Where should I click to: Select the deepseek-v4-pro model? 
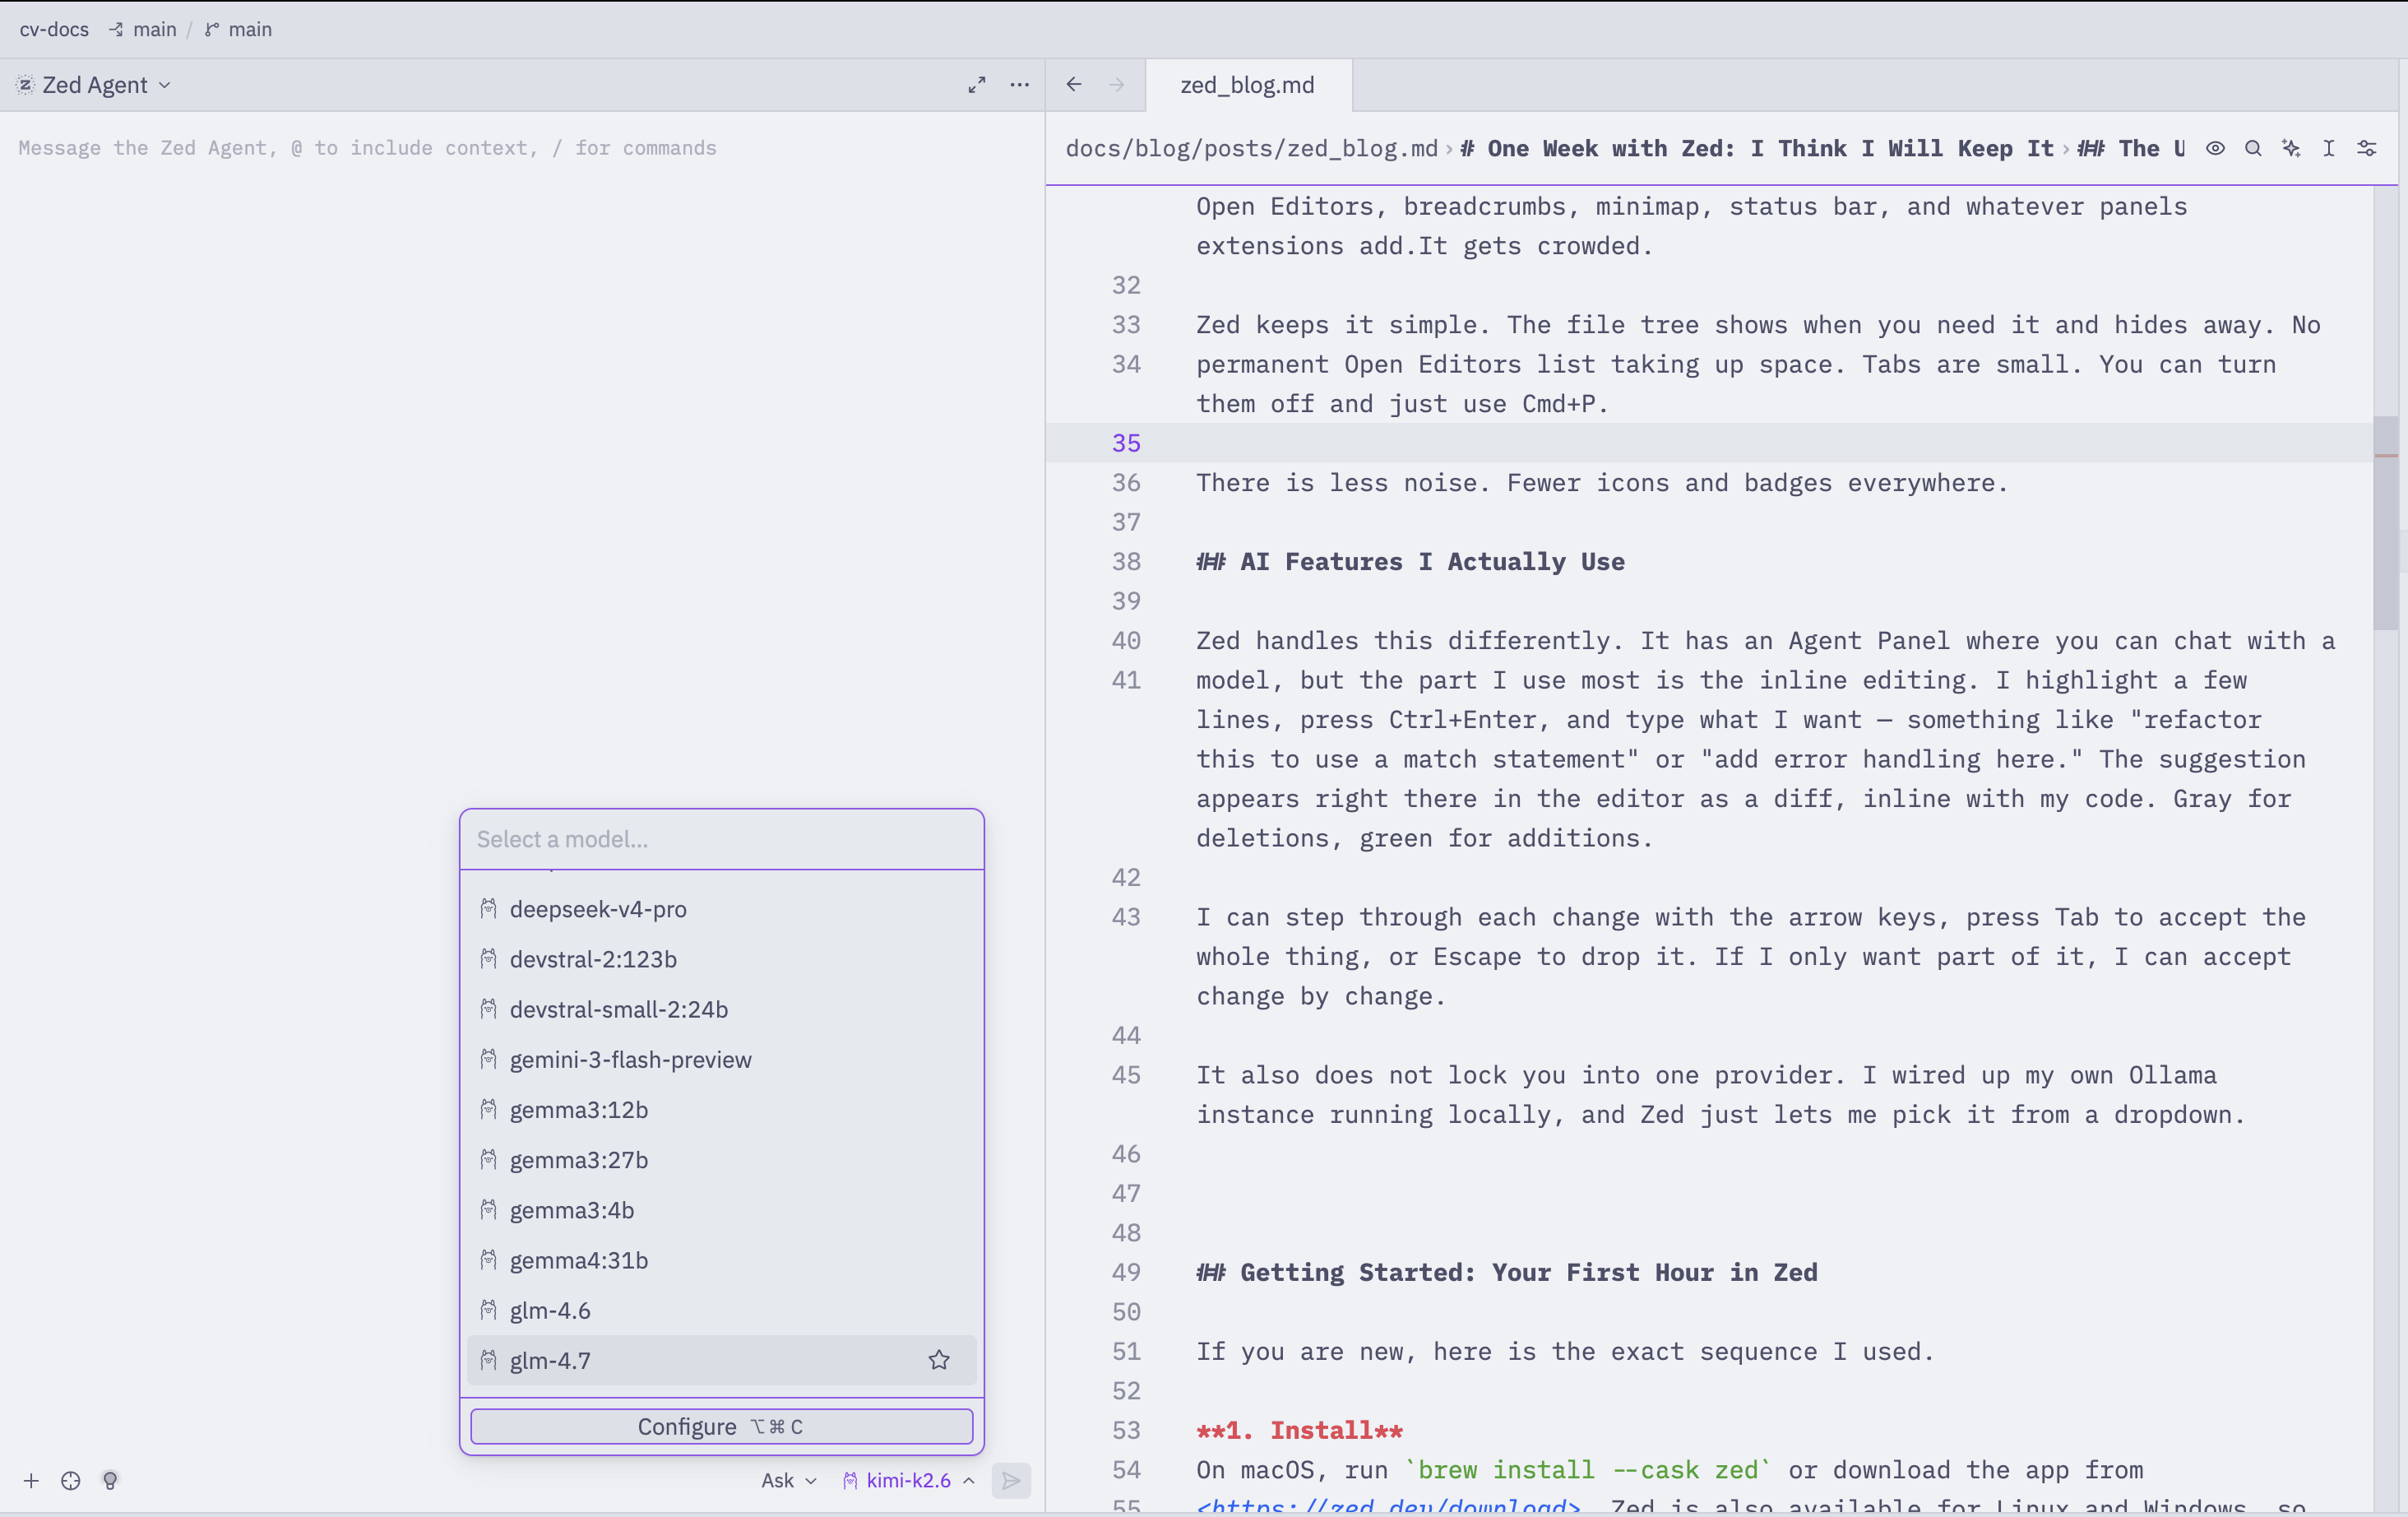tap(721, 909)
